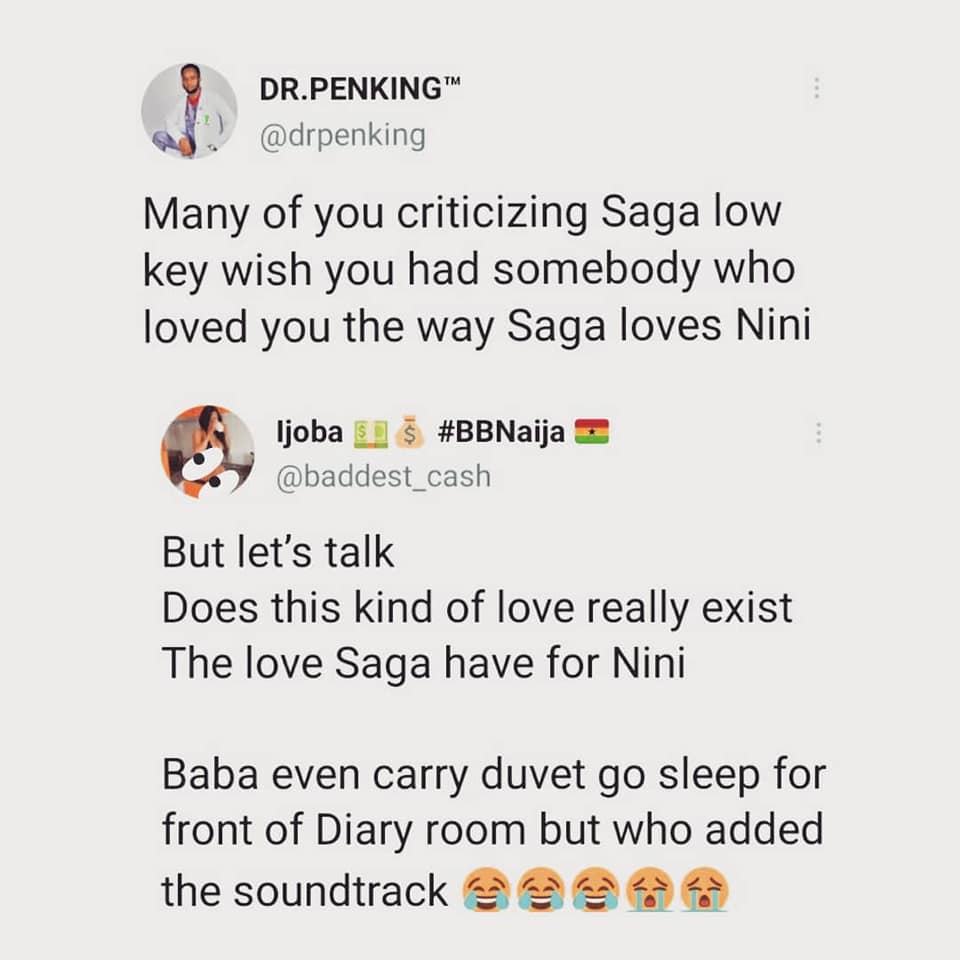Open the DR.PENKING tweet options menu

[817, 88]
